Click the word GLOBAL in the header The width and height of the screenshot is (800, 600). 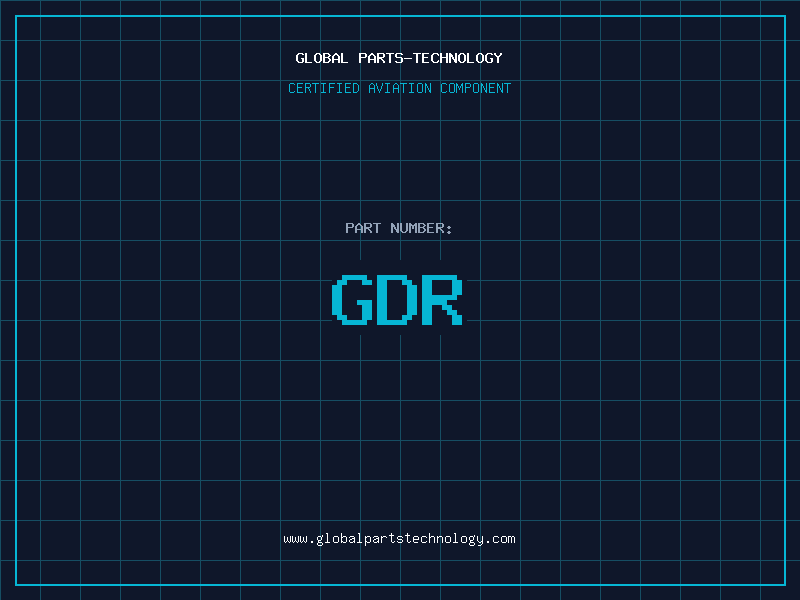coord(322,58)
